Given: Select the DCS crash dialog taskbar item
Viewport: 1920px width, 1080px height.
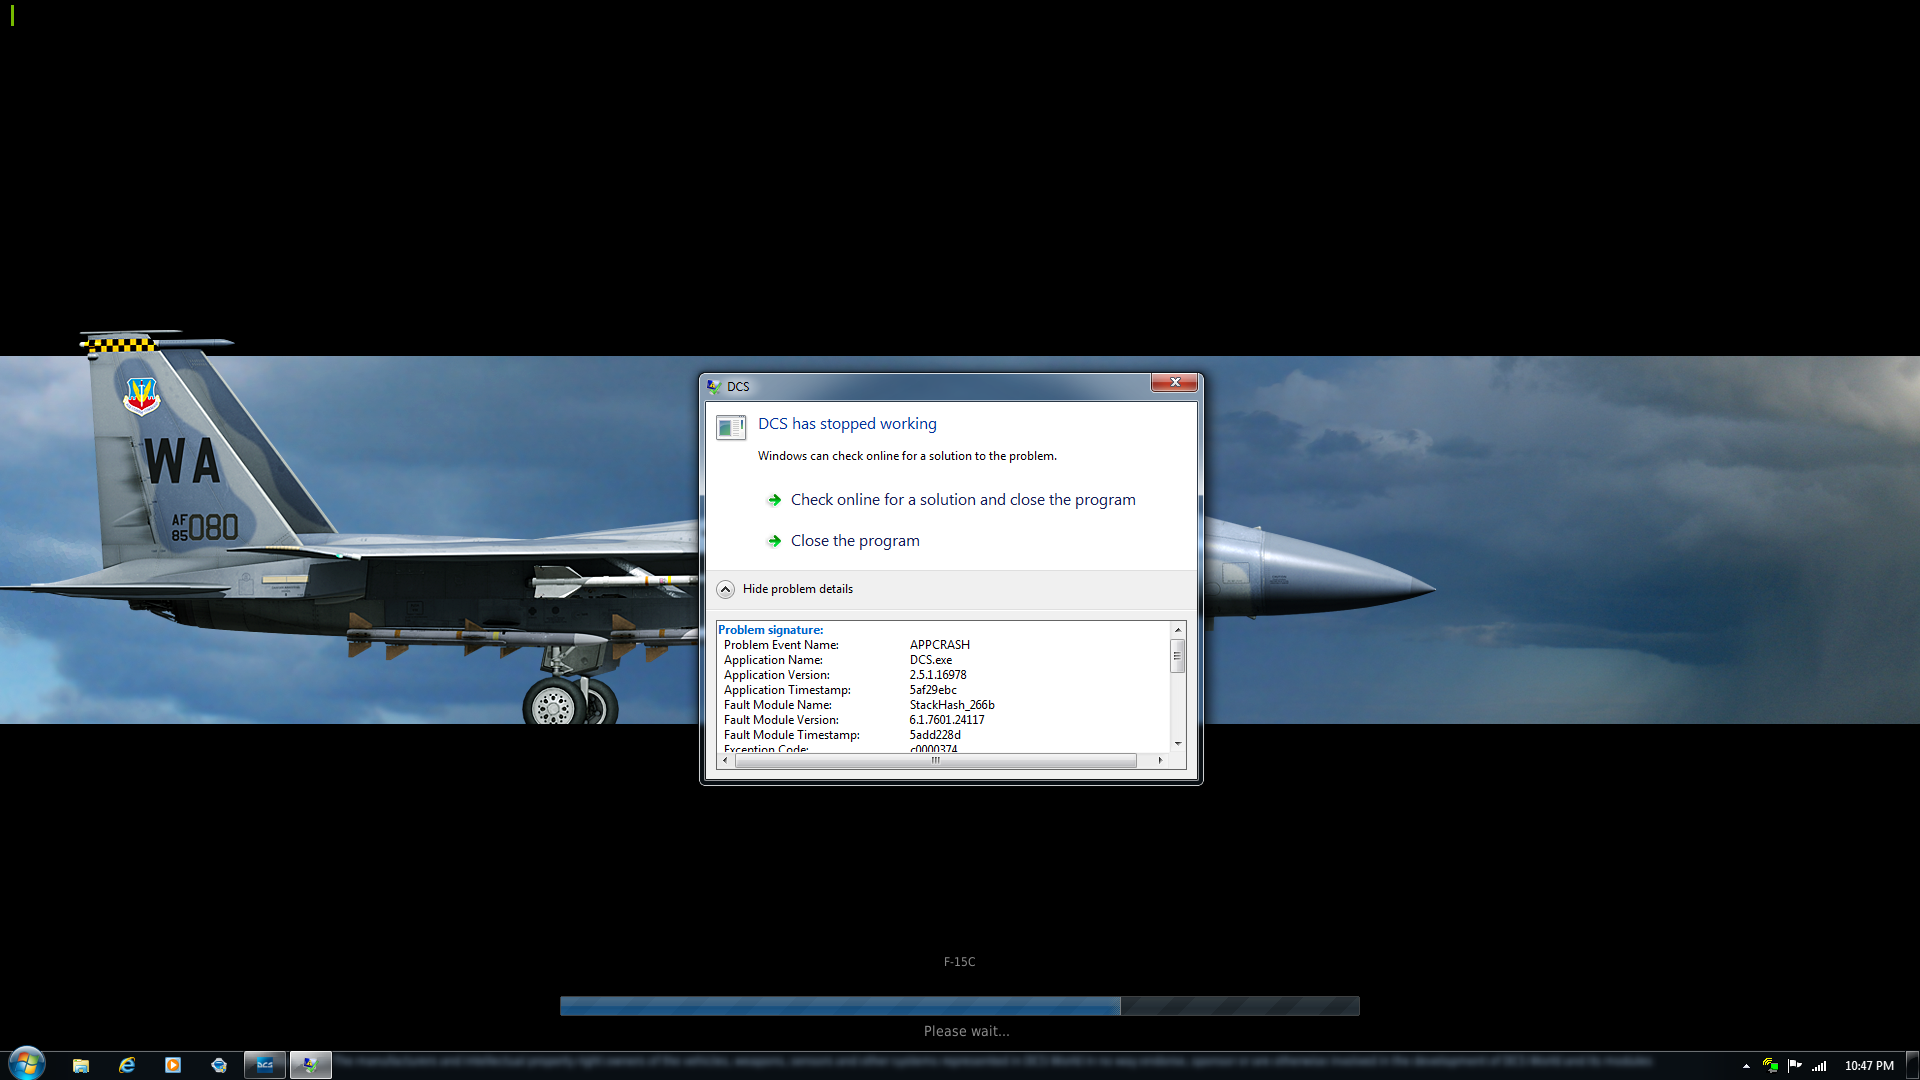Looking at the screenshot, I should [311, 1065].
